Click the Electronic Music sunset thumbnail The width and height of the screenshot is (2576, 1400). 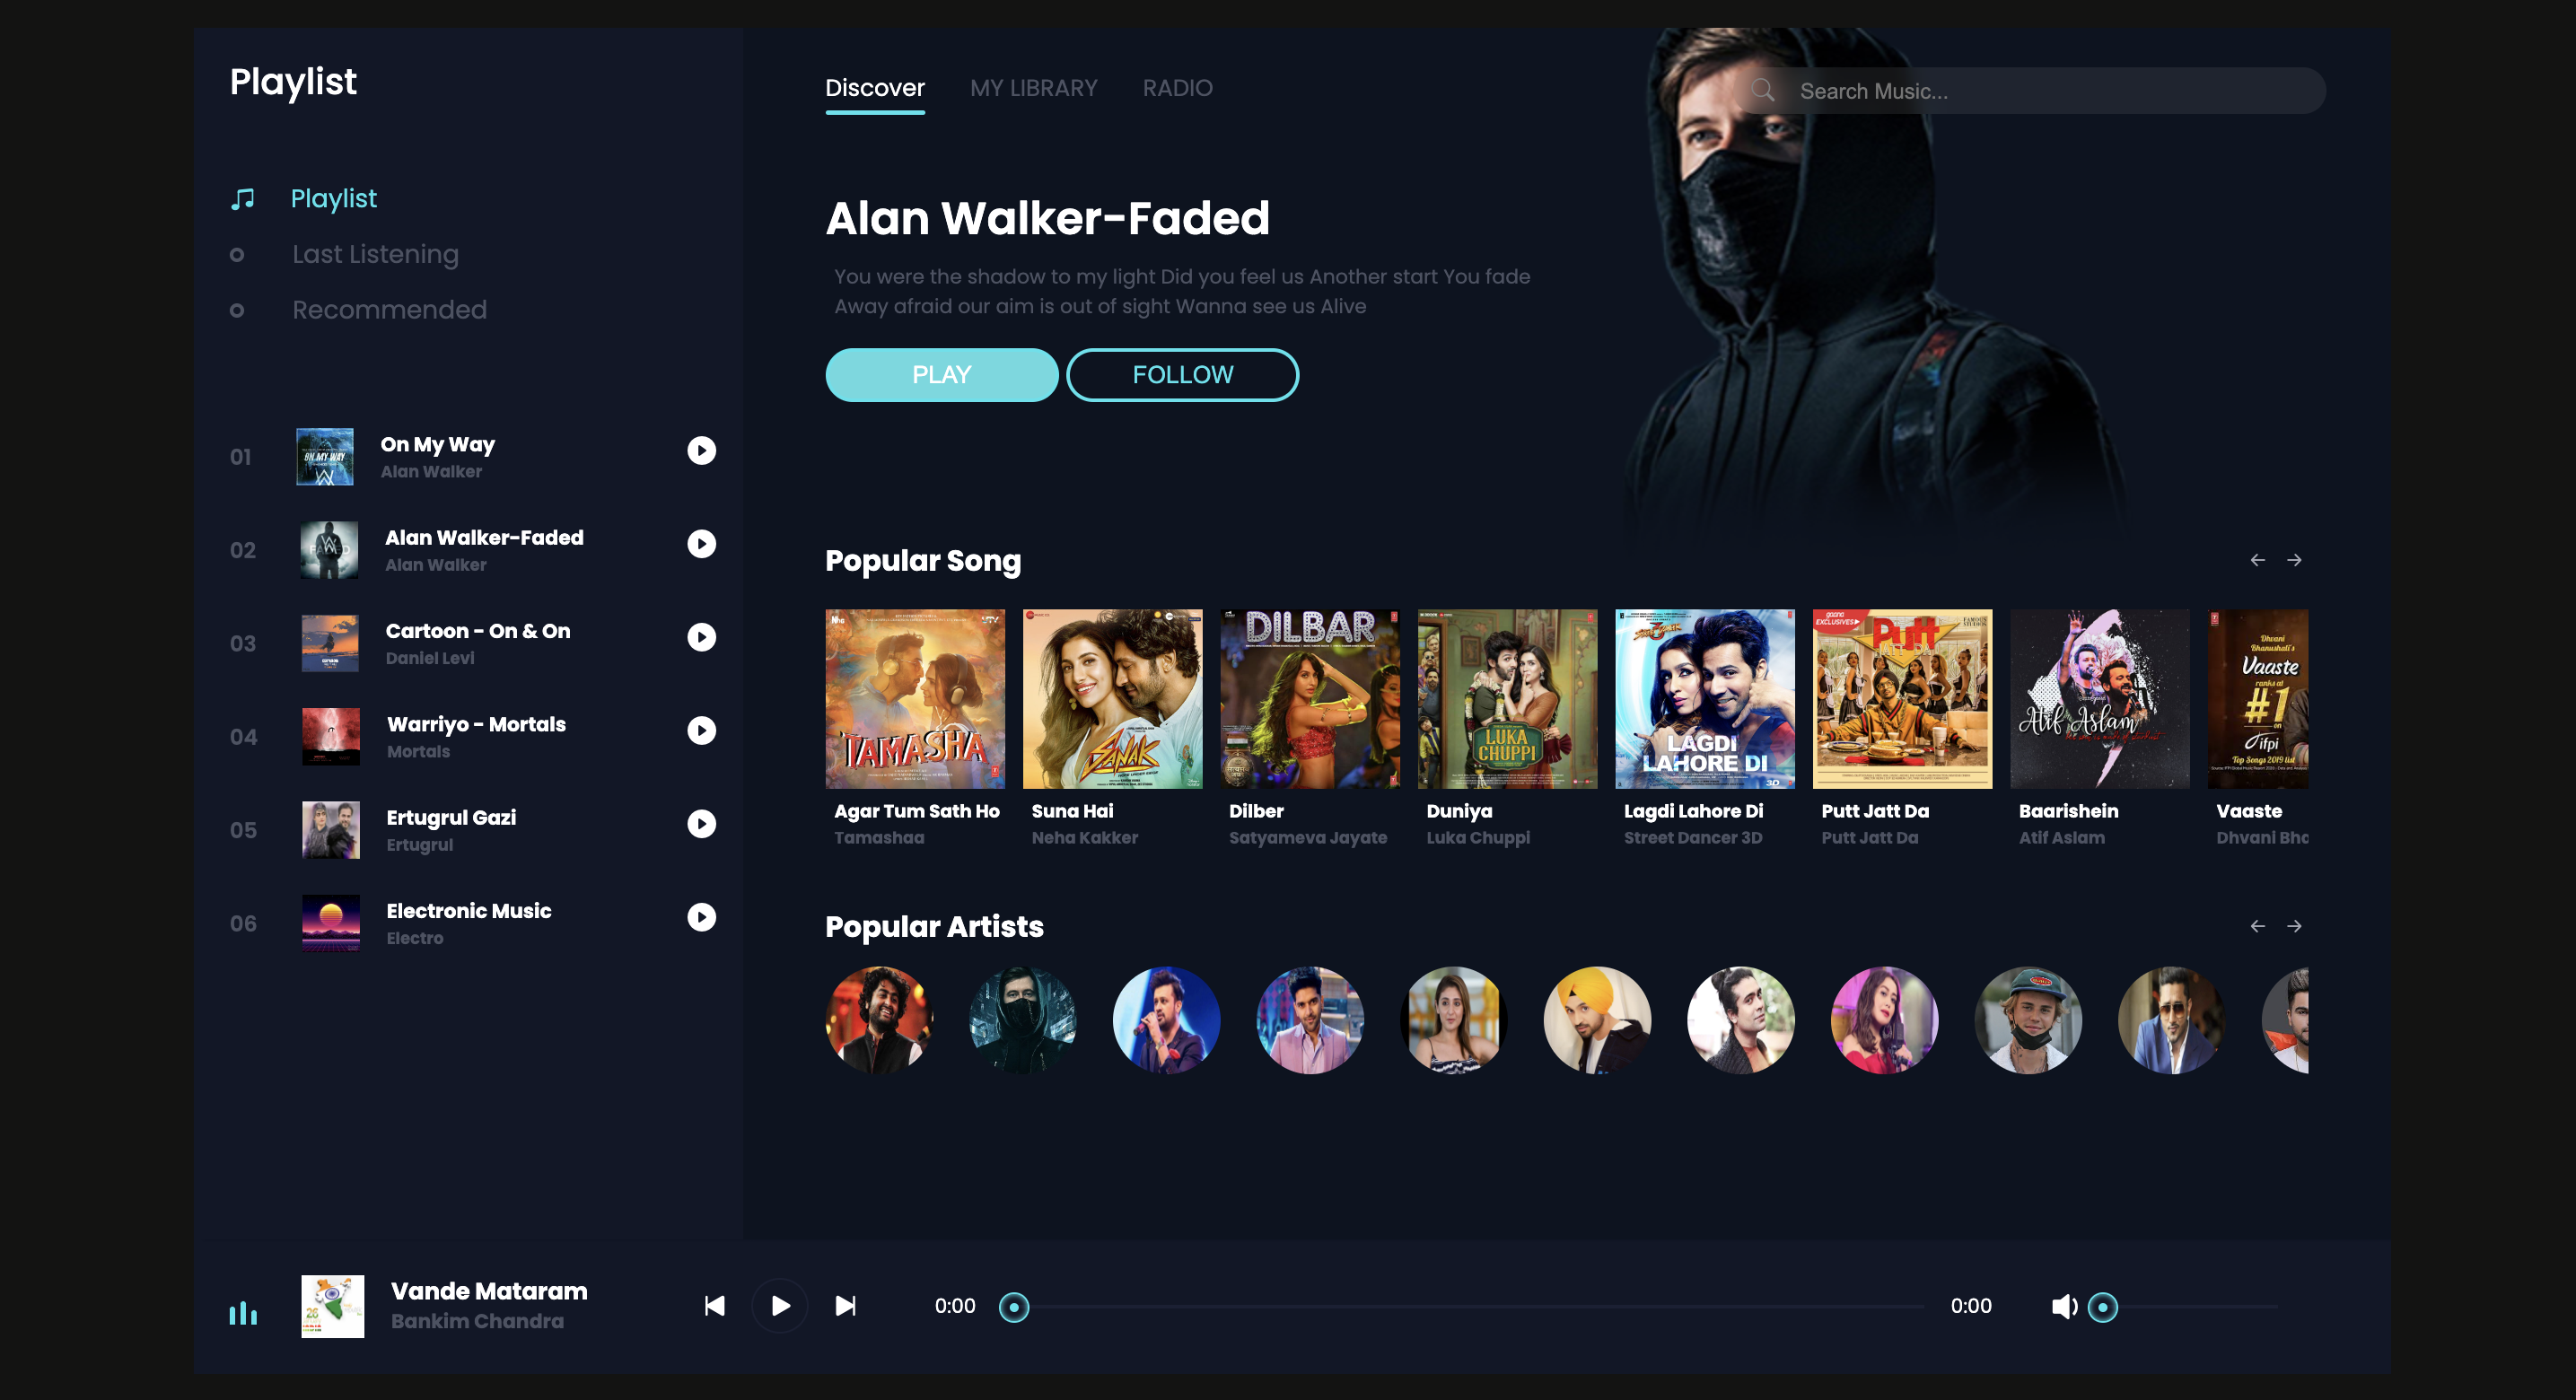point(331,923)
